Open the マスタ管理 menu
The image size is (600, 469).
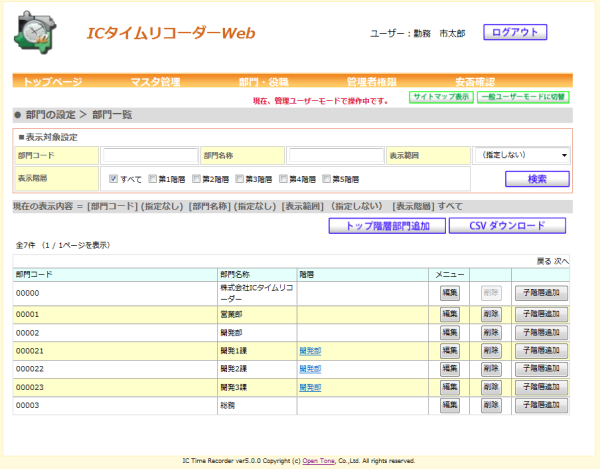(155, 81)
